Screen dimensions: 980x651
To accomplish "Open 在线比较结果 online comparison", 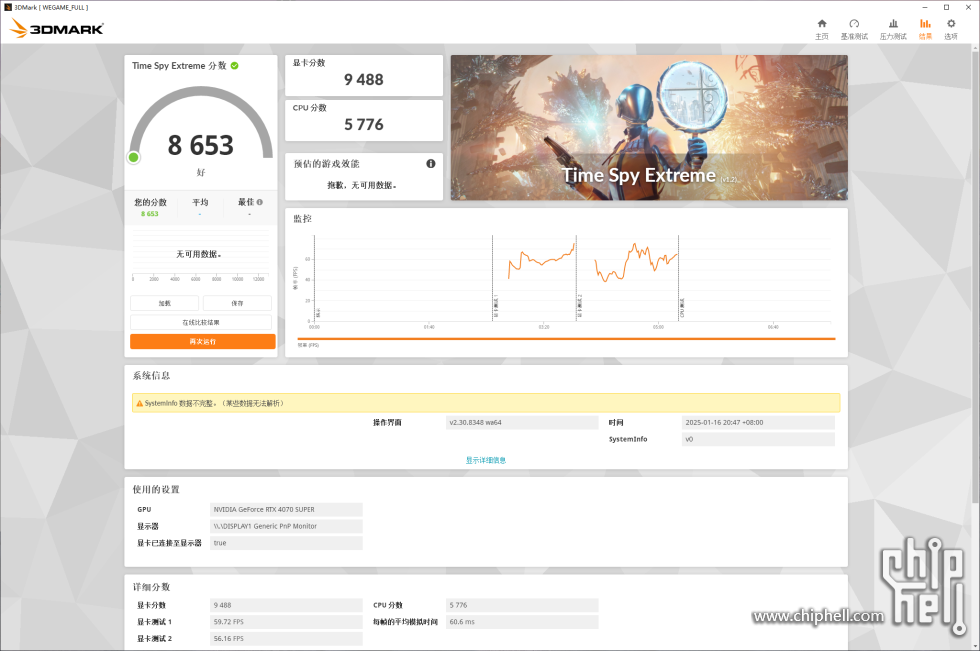I will pos(201,322).
